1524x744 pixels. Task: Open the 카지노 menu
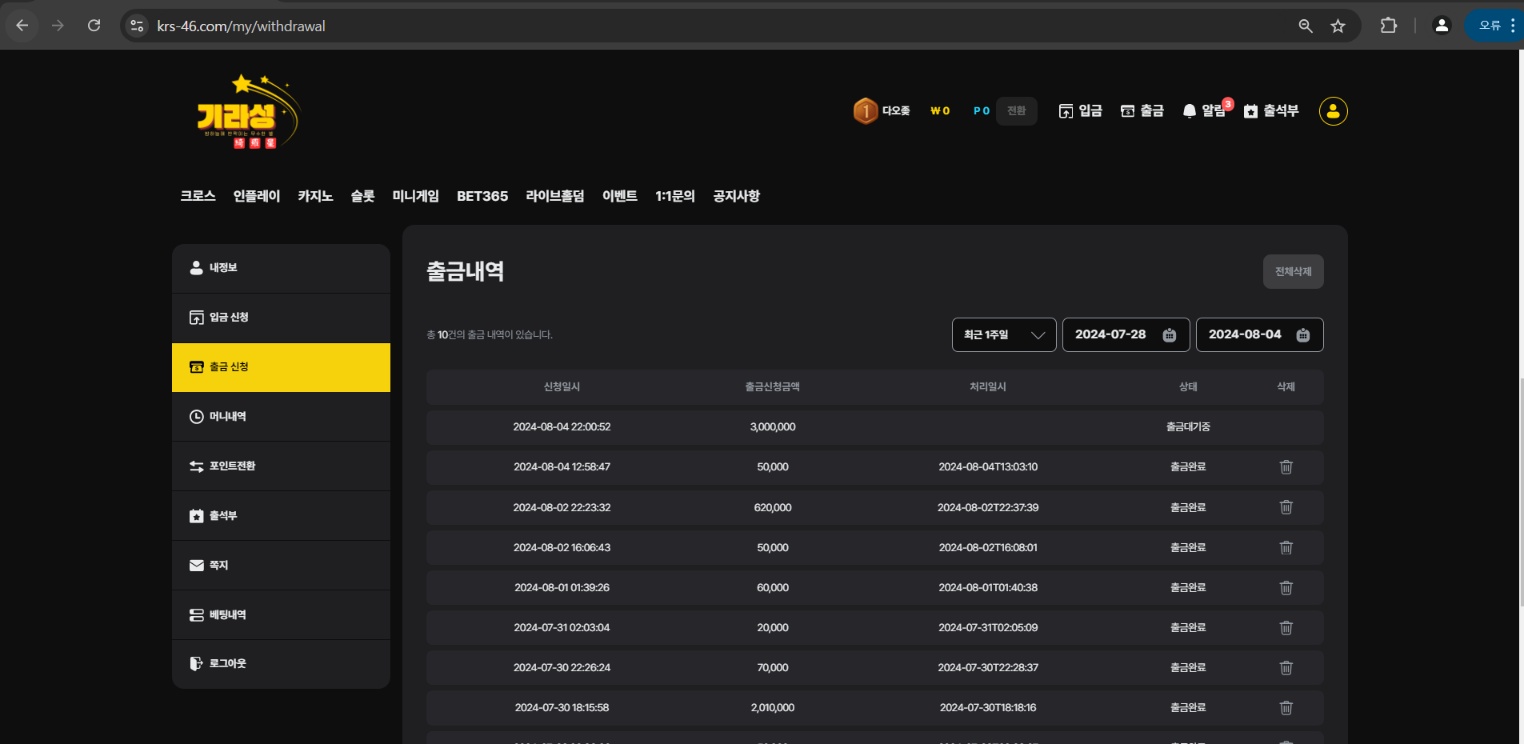click(315, 196)
